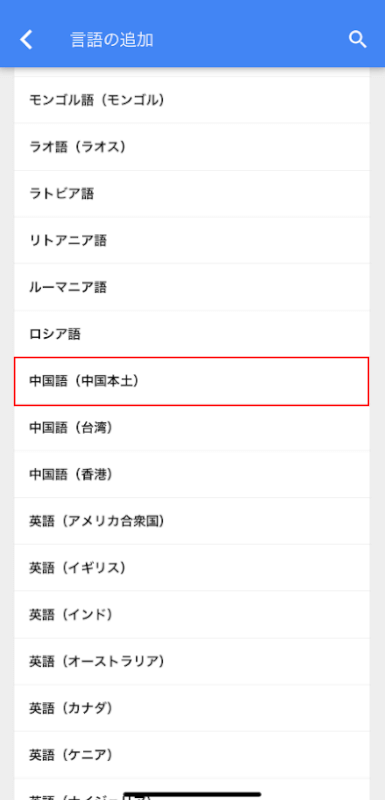Viewport: 385px width, 800px height.
Task: Choose ロシア語 in the list
Action: click(x=192, y=334)
